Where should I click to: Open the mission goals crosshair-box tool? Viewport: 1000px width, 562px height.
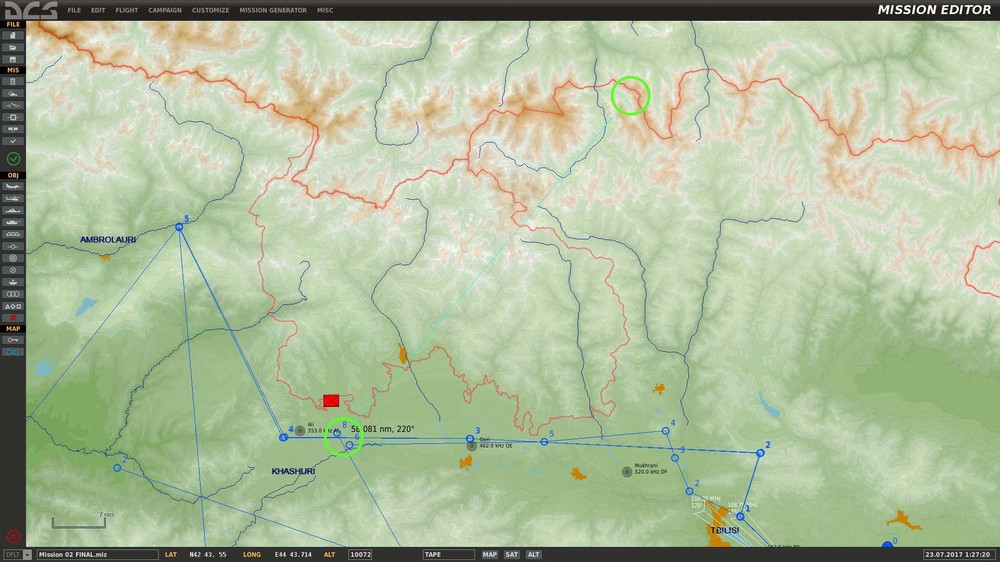tap(13, 117)
